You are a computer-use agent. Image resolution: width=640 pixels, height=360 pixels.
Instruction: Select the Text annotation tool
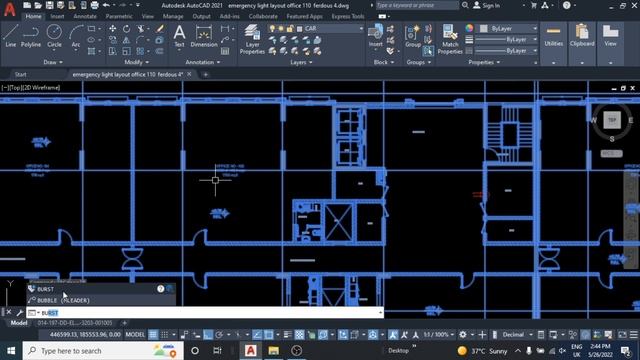coord(179,36)
